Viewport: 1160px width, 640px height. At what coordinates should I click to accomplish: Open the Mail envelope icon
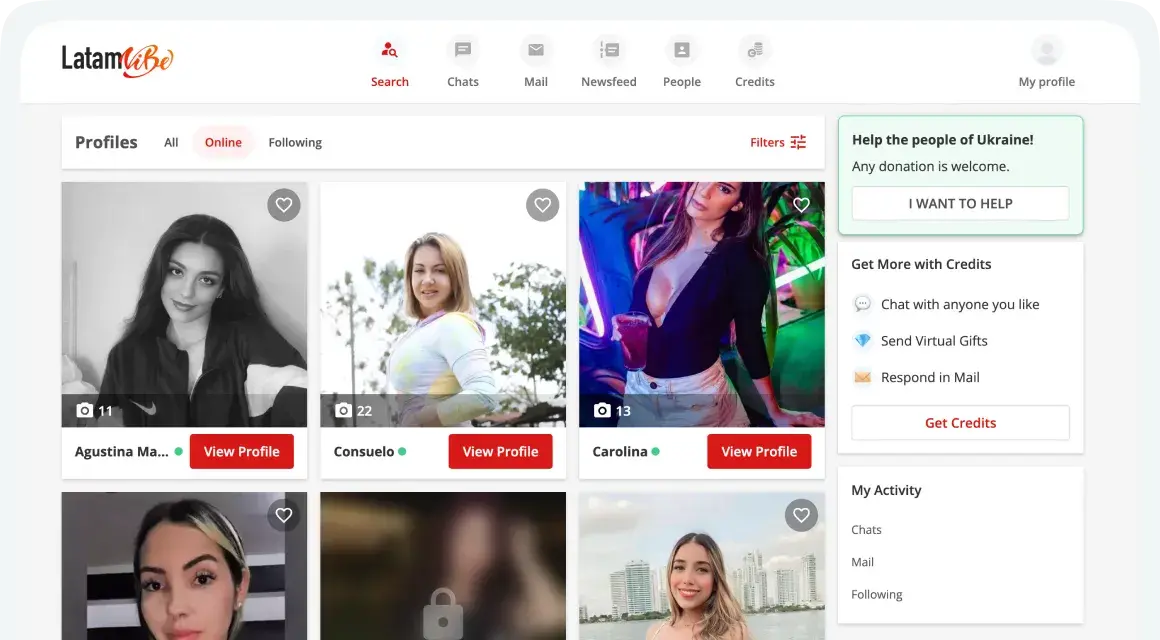pyautogui.click(x=536, y=51)
